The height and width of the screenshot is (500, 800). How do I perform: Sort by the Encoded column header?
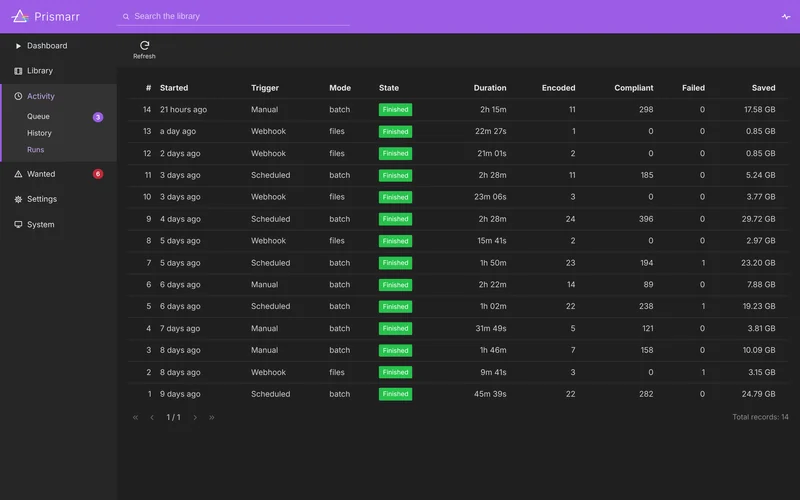point(558,88)
